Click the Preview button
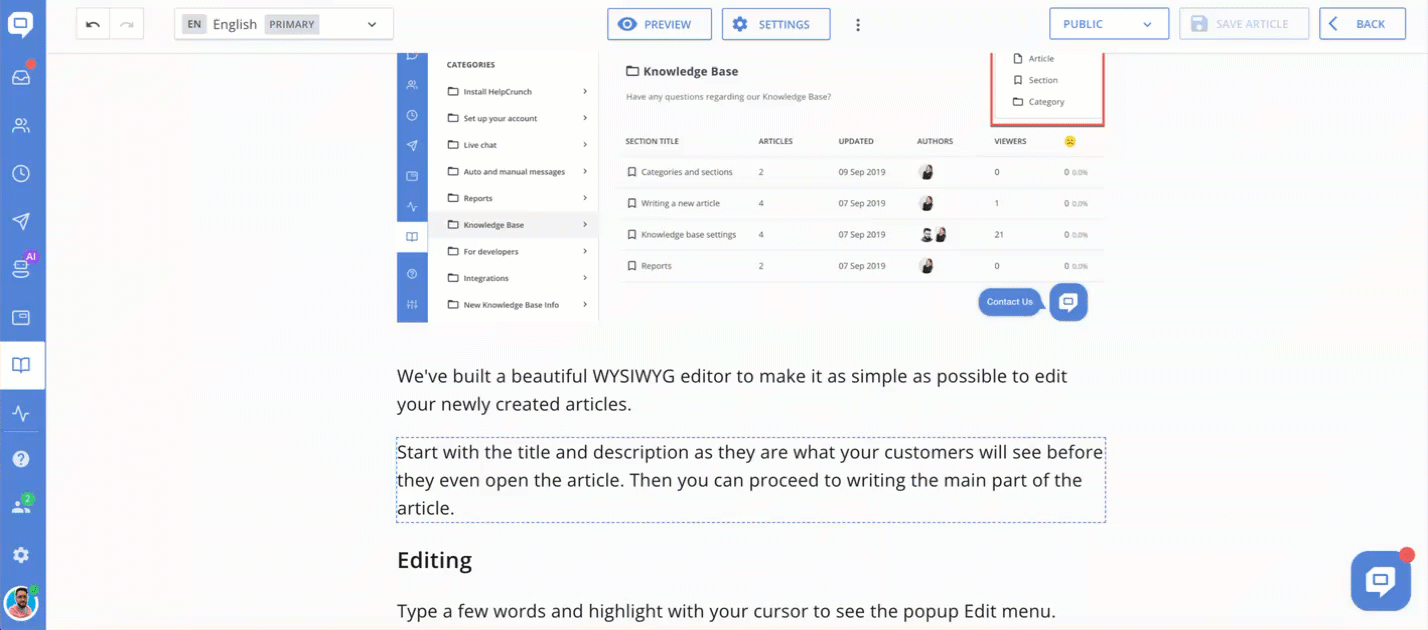 click(x=659, y=24)
